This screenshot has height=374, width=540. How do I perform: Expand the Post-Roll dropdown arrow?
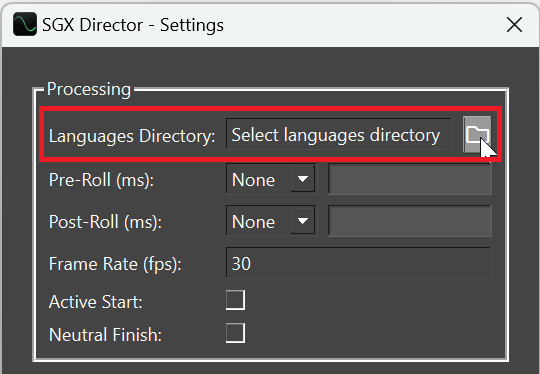[303, 221]
